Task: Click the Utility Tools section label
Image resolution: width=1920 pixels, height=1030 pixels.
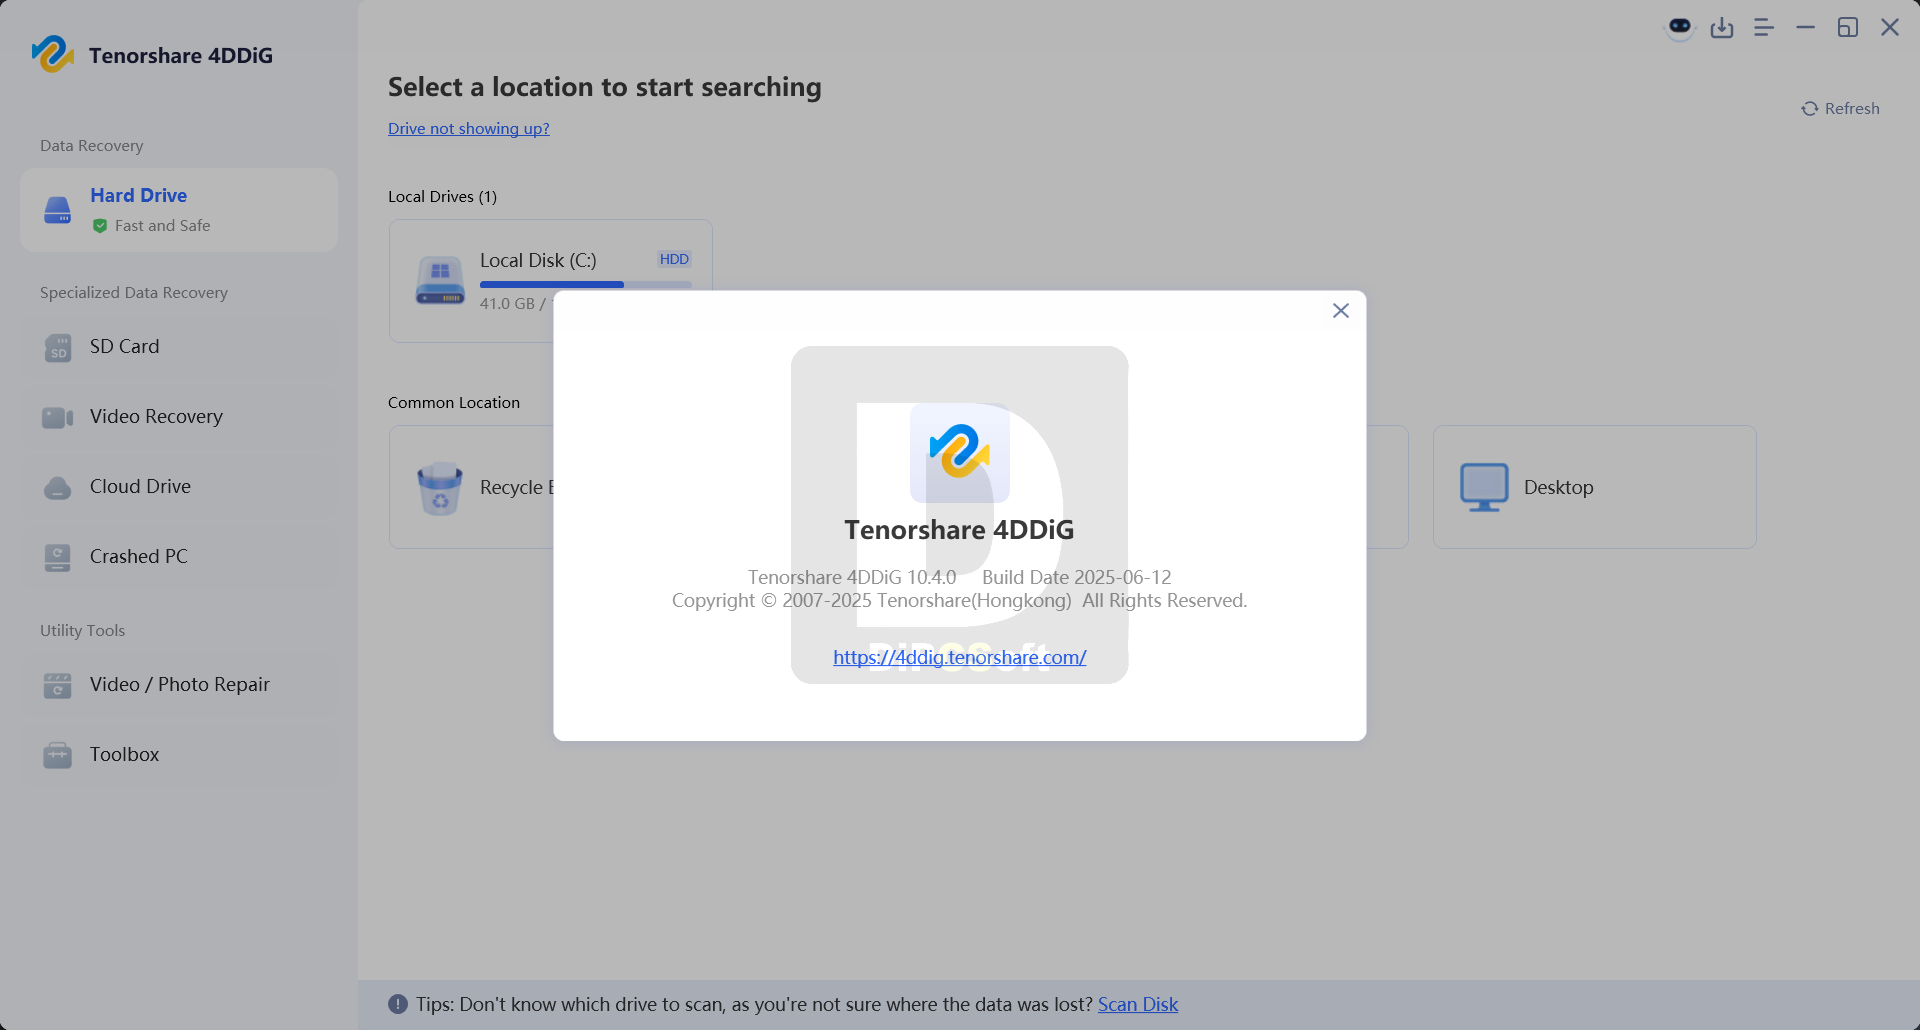Action: (x=82, y=630)
